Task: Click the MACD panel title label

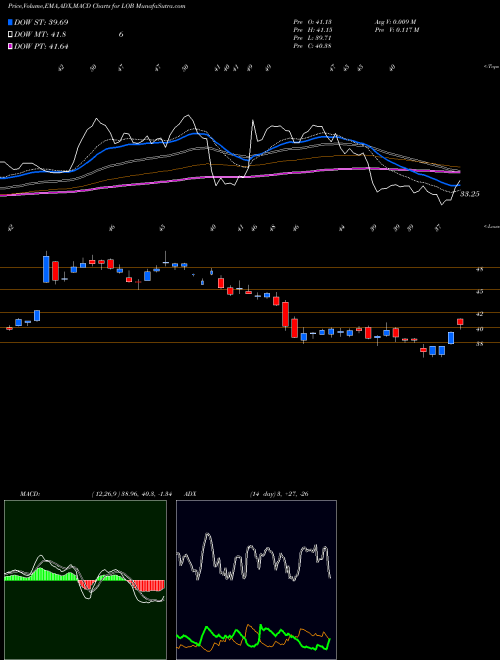Action: pyautogui.click(x=30, y=494)
